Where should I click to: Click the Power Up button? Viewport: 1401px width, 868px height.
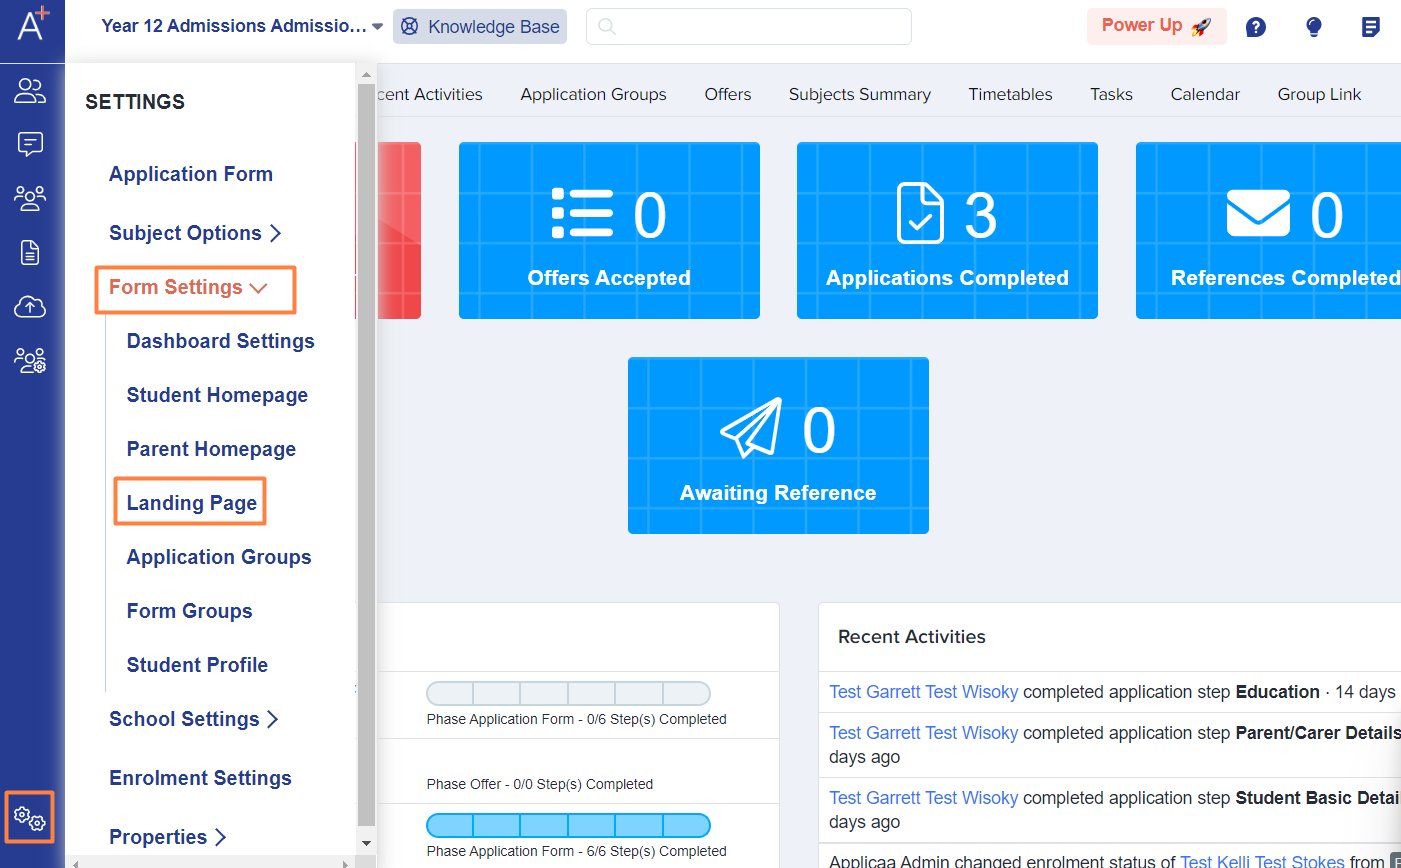1157,26
